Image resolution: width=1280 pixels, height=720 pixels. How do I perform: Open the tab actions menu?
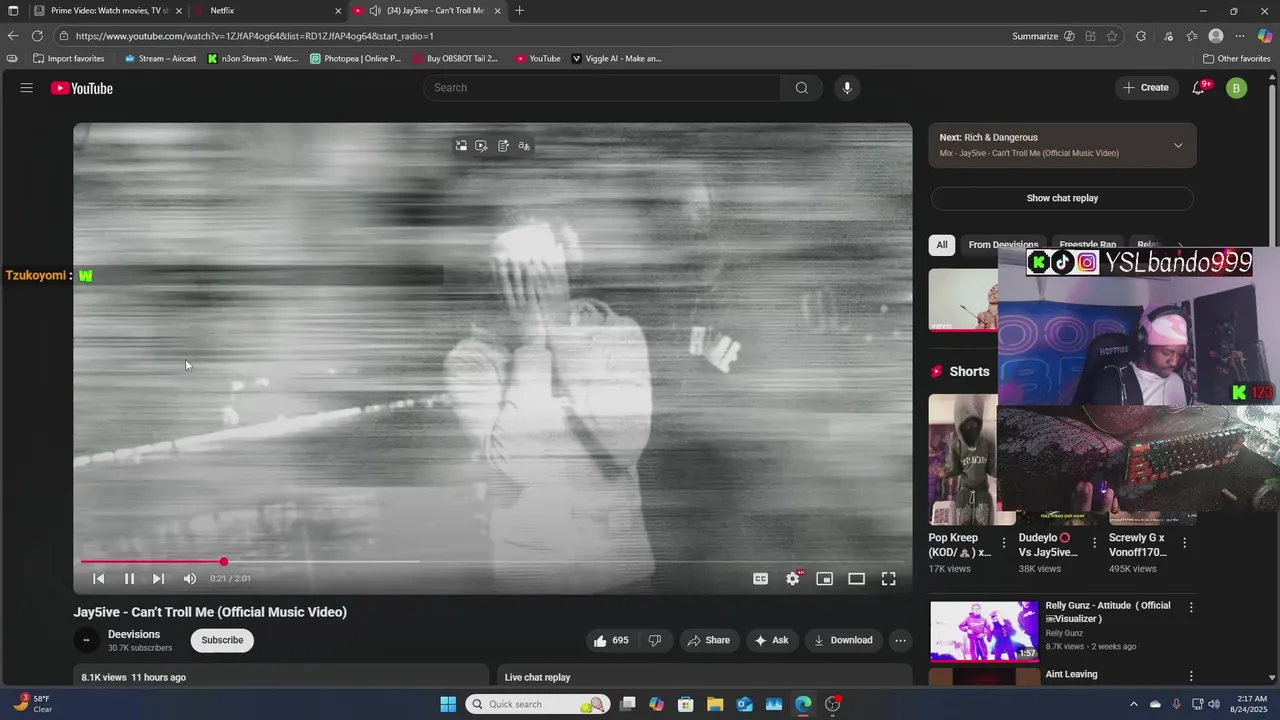14,11
